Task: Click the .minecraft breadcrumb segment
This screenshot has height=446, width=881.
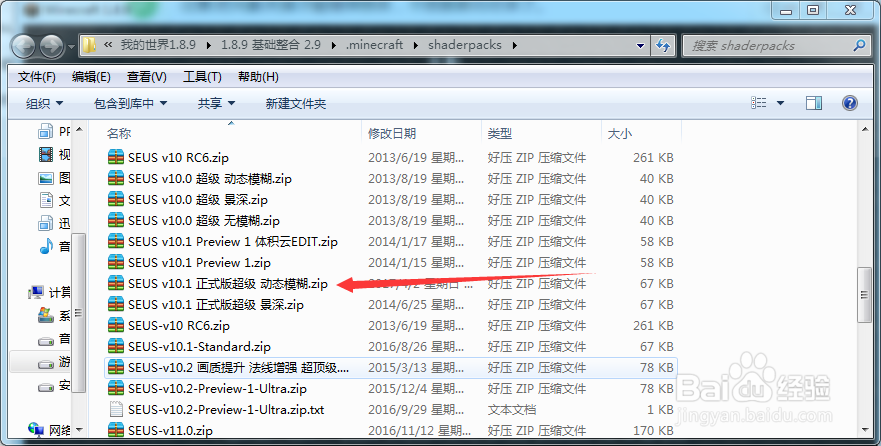Action: [x=374, y=45]
